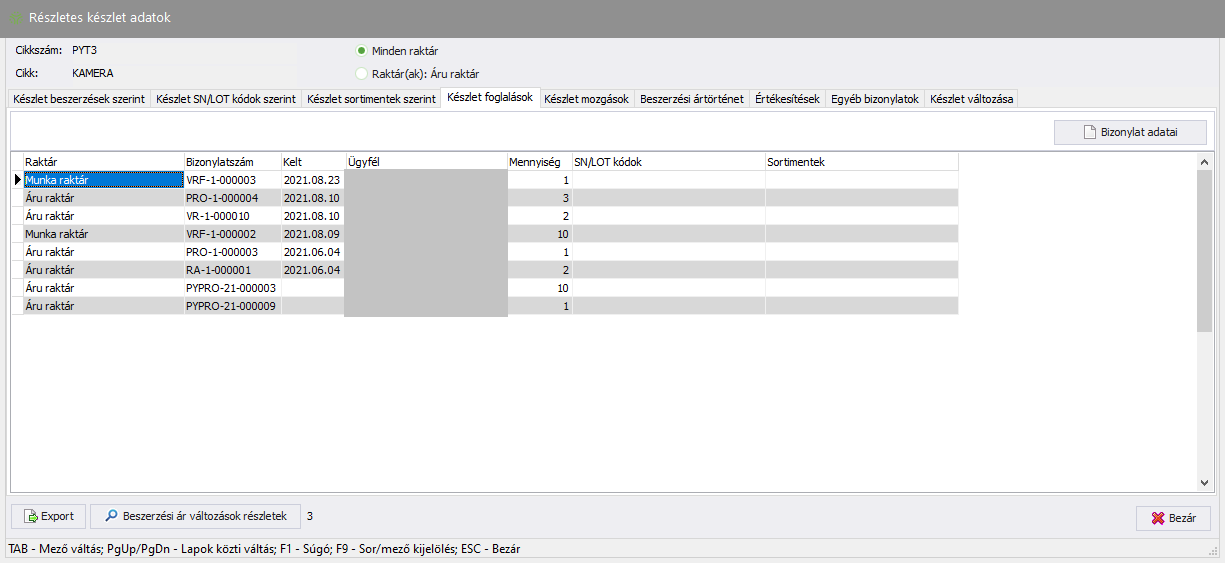Click the Bizonylatszám column header

(x=231, y=161)
